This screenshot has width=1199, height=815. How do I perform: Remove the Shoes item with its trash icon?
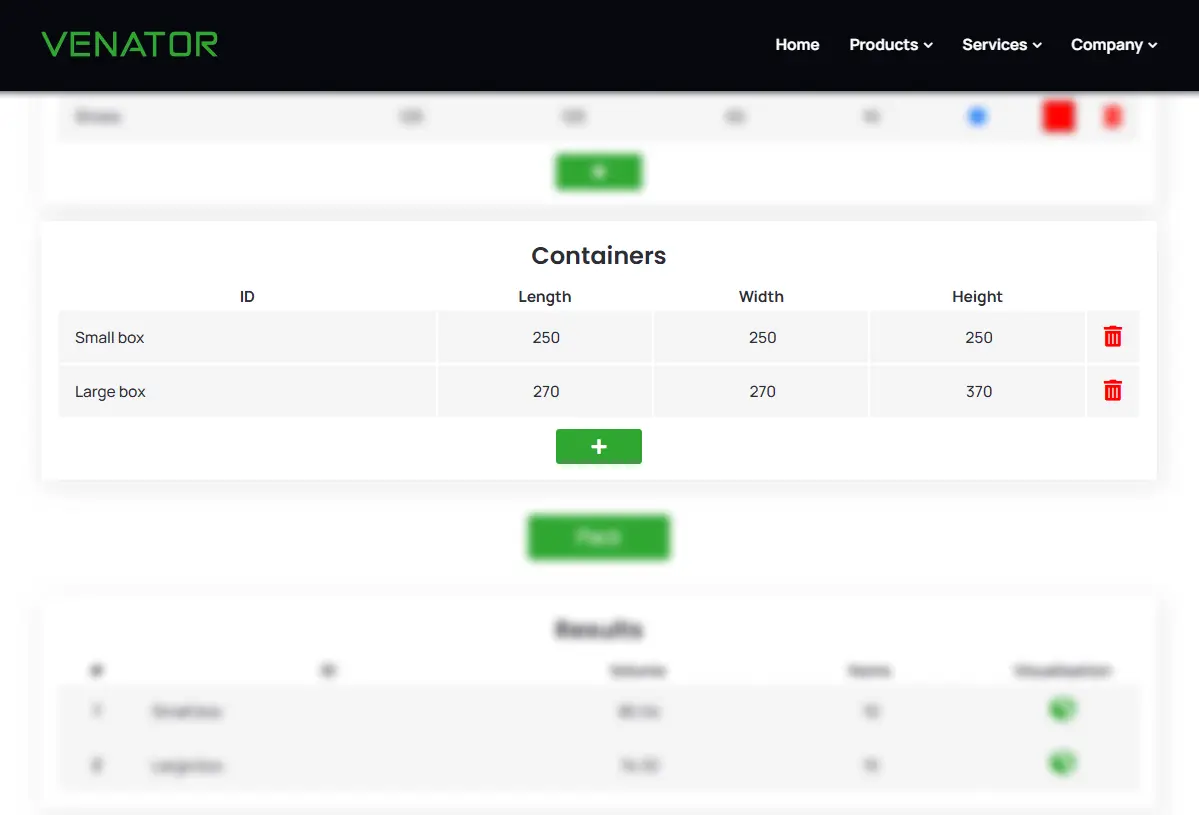pos(1112,116)
